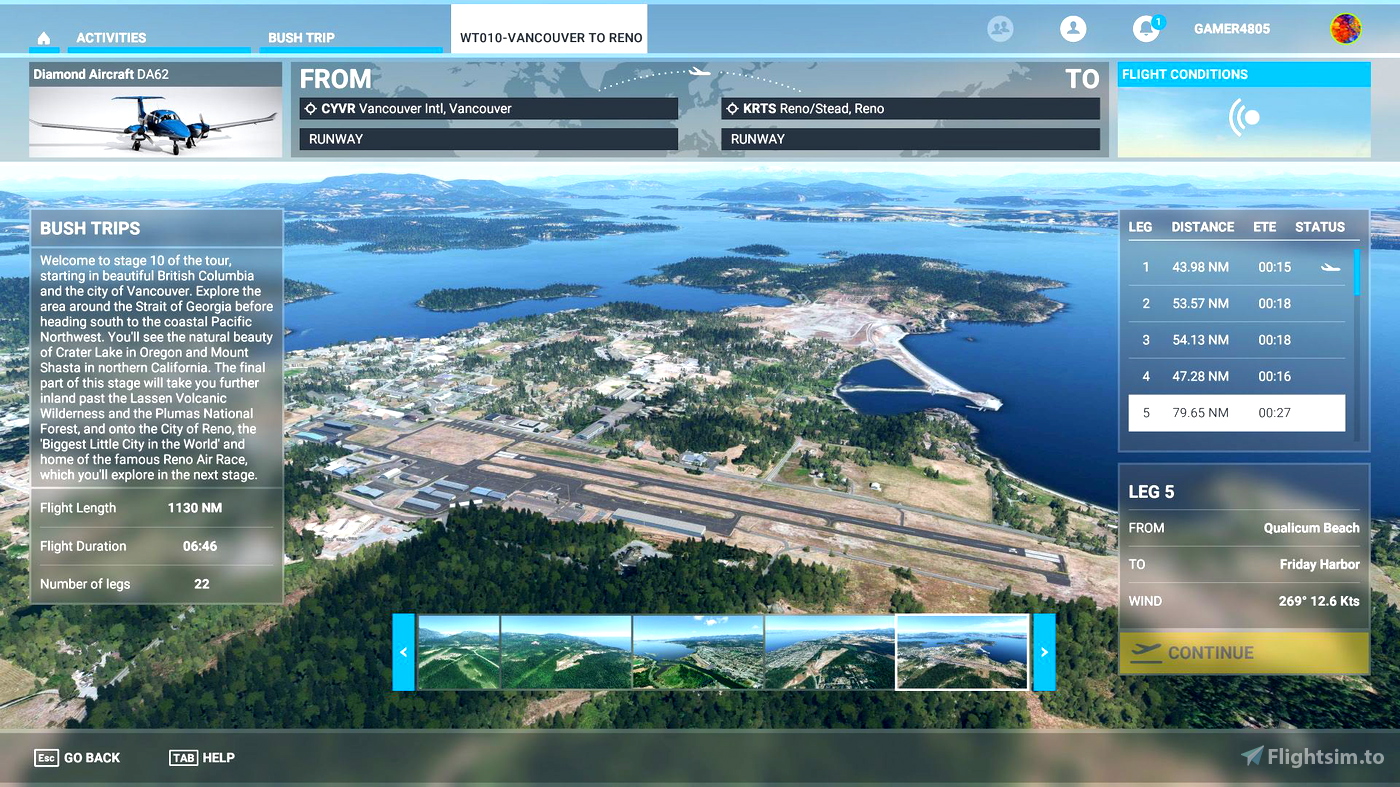The height and width of the screenshot is (787, 1400).
Task: Click the Flight Duration 06:46 value
Action: (x=200, y=546)
